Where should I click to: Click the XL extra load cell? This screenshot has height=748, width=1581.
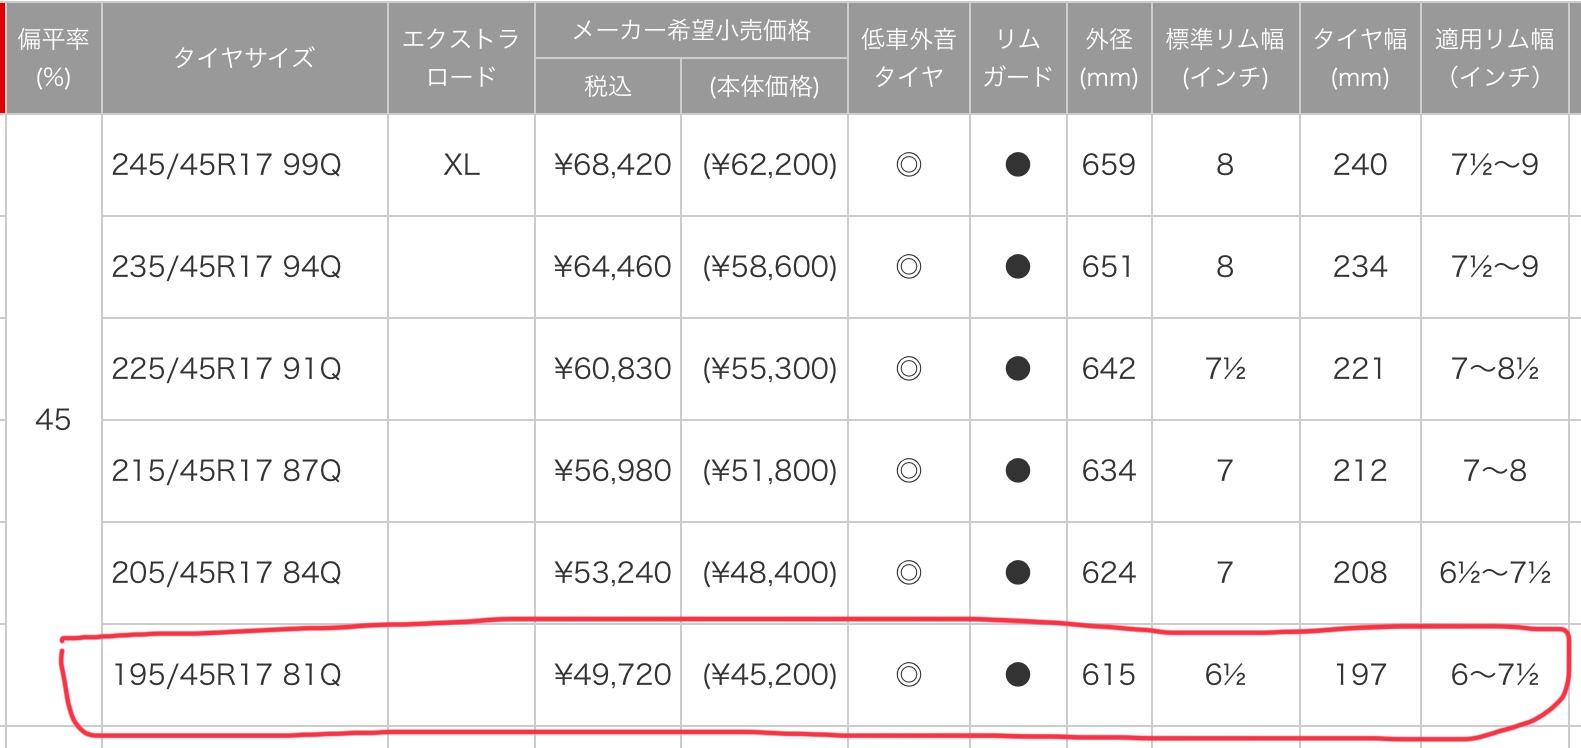pos(461,165)
